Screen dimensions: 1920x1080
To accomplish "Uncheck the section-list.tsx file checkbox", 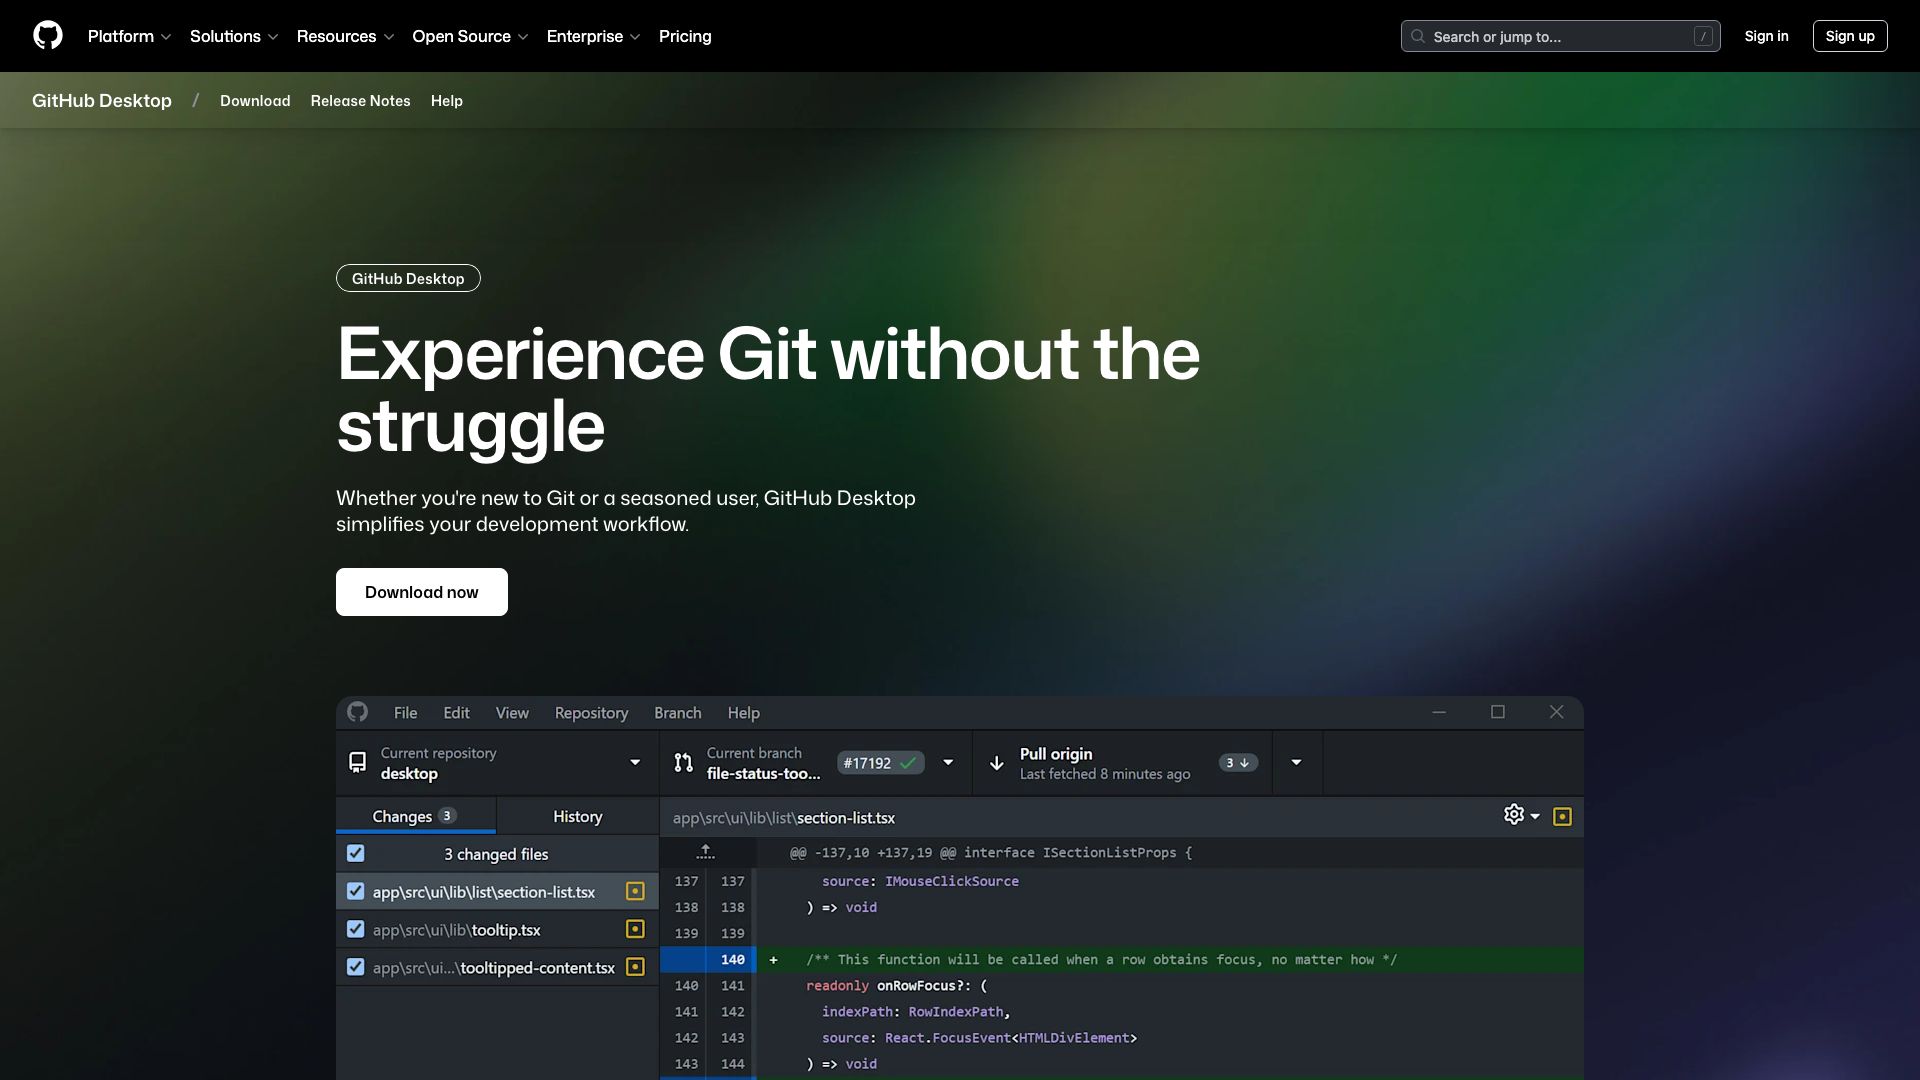I will [x=356, y=891].
